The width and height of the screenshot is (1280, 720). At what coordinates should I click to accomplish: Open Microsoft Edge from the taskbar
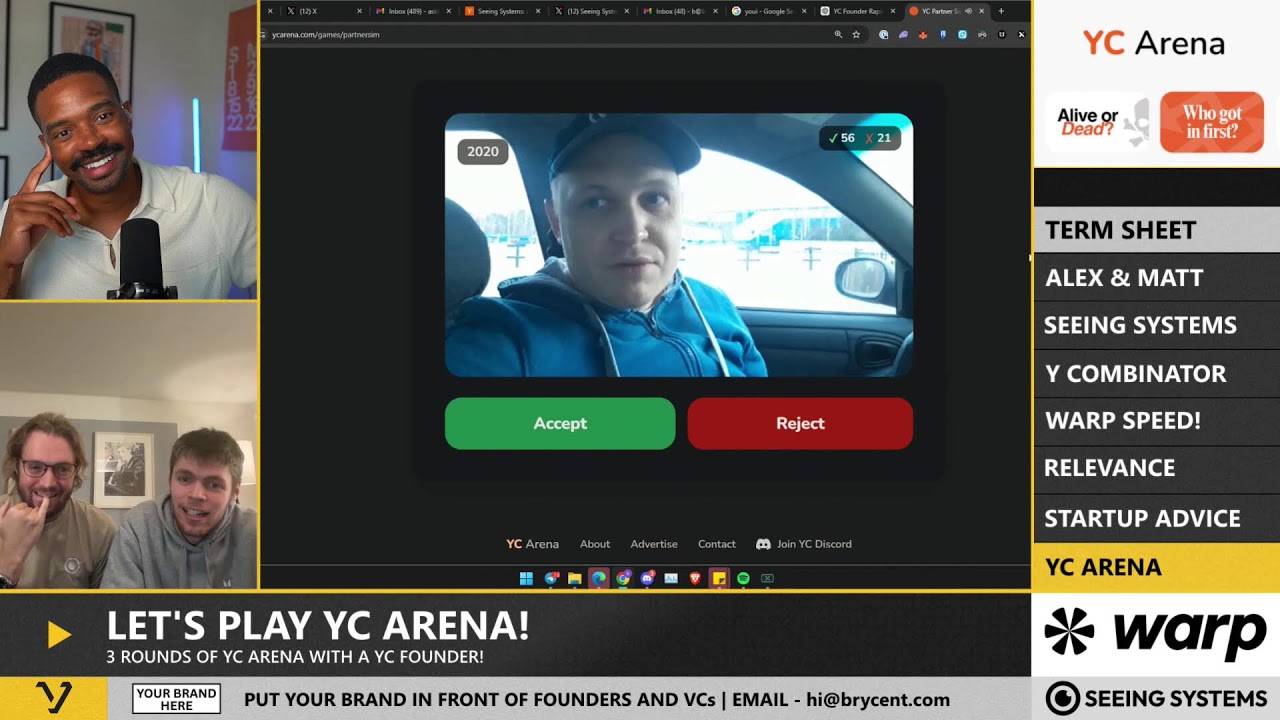point(599,578)
